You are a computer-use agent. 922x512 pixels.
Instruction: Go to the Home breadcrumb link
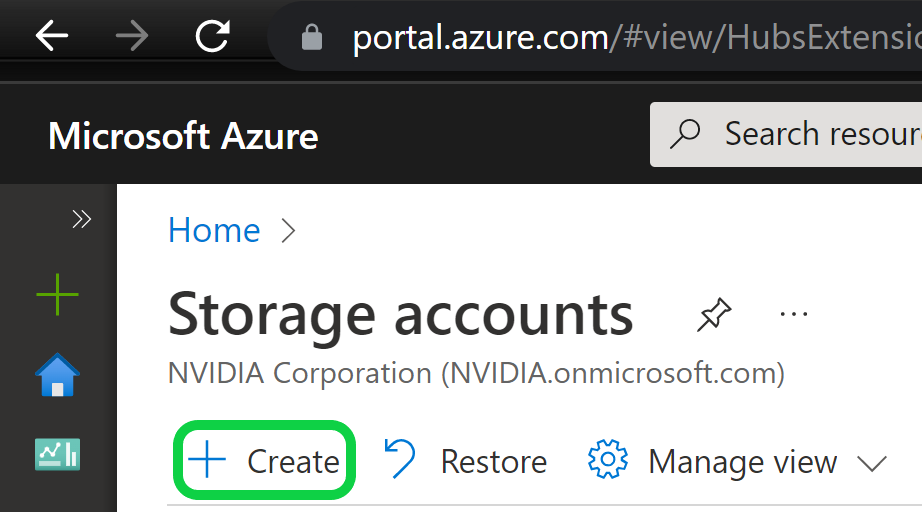coord(214,231)
